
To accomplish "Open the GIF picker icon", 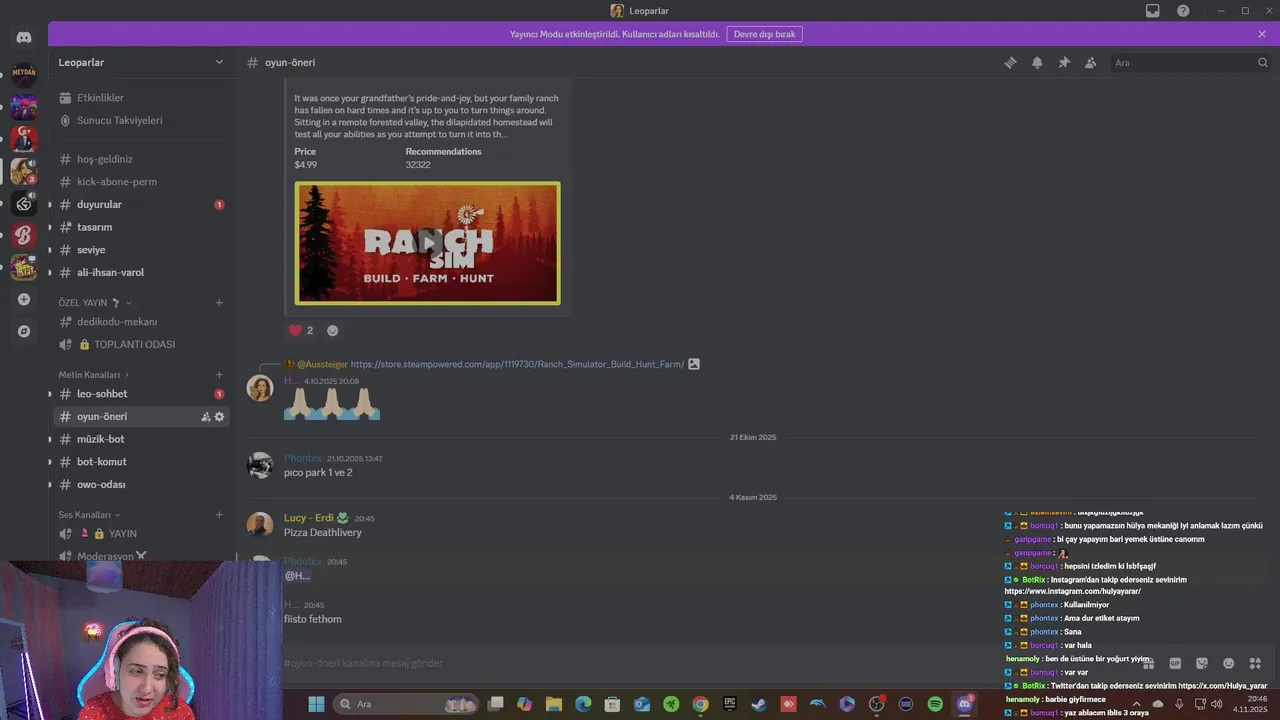I will (1175, 663).
